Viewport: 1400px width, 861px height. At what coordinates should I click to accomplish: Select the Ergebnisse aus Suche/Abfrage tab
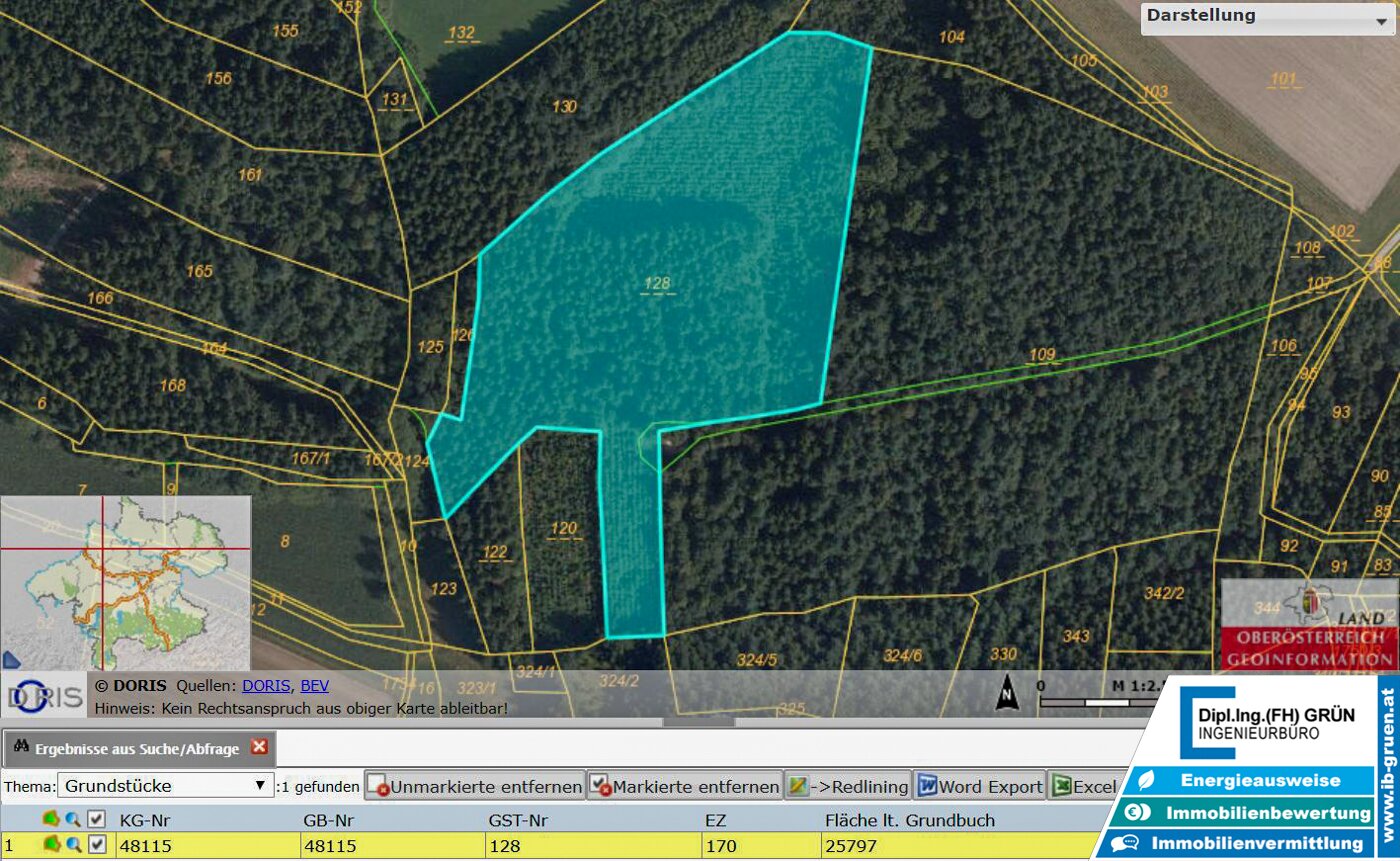[130, 748]
